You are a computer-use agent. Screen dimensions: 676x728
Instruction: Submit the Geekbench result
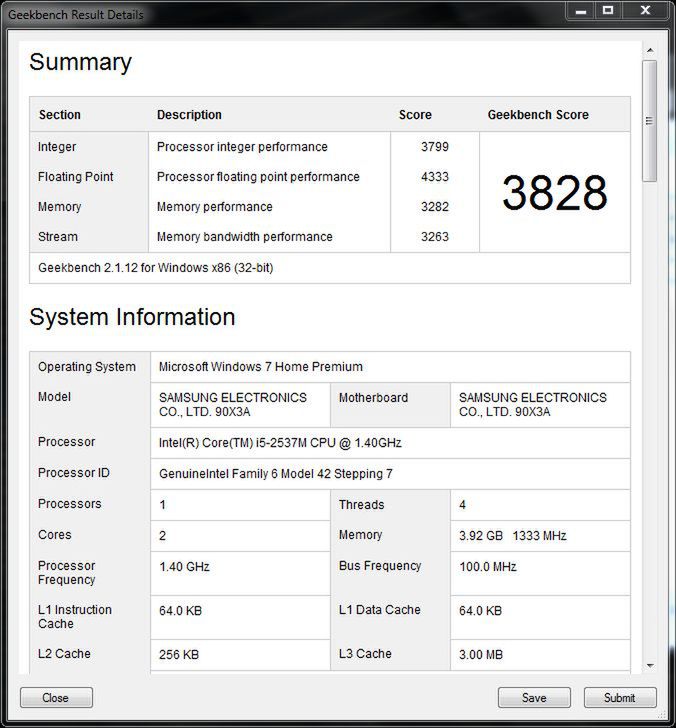(620, 697)
